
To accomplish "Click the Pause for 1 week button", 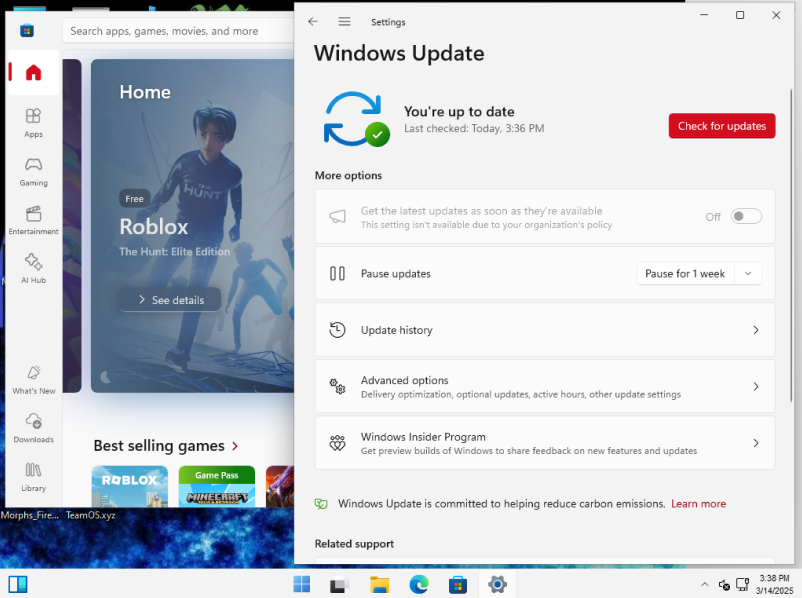I will click(685, 274).
